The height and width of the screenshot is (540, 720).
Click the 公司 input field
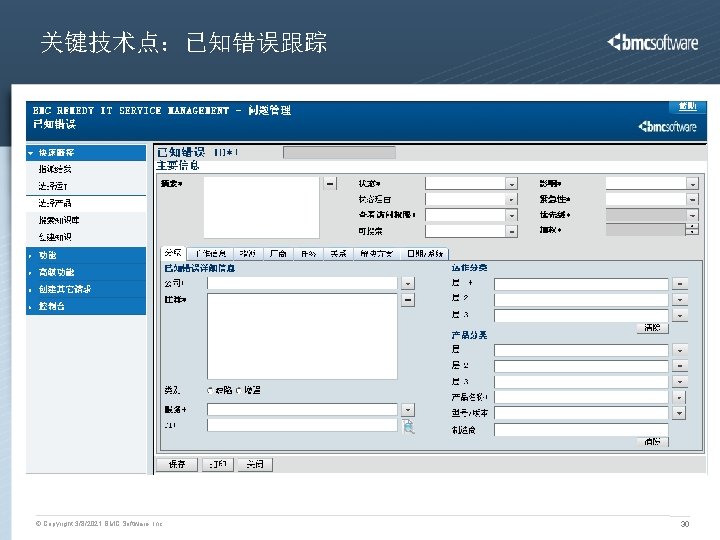coord(302,283)
